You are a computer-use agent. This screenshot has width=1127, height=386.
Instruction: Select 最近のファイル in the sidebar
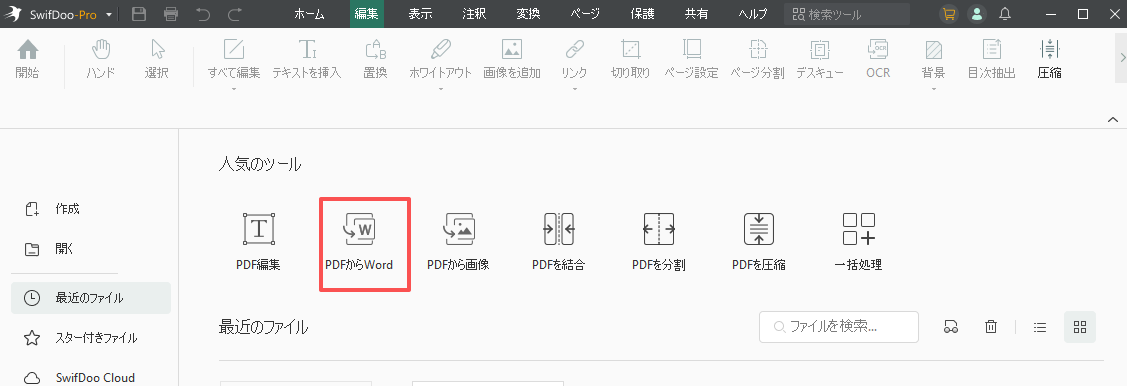click(x=91, y=298)
